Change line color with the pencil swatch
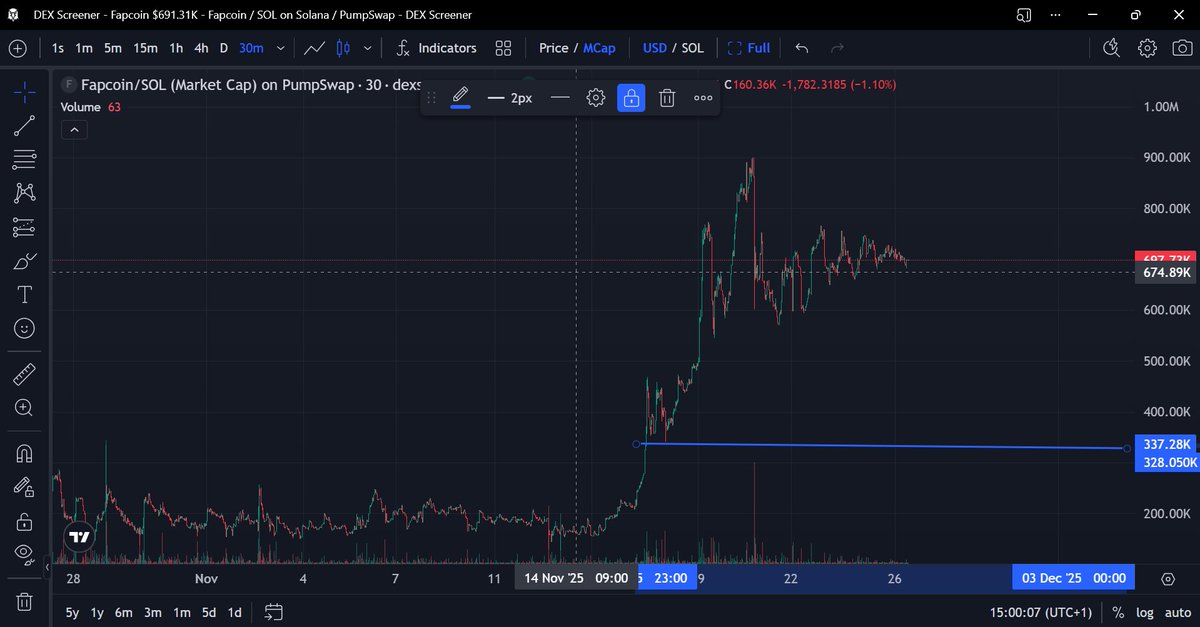This screenshot has height=627, width=1200. tap(460, 98)
